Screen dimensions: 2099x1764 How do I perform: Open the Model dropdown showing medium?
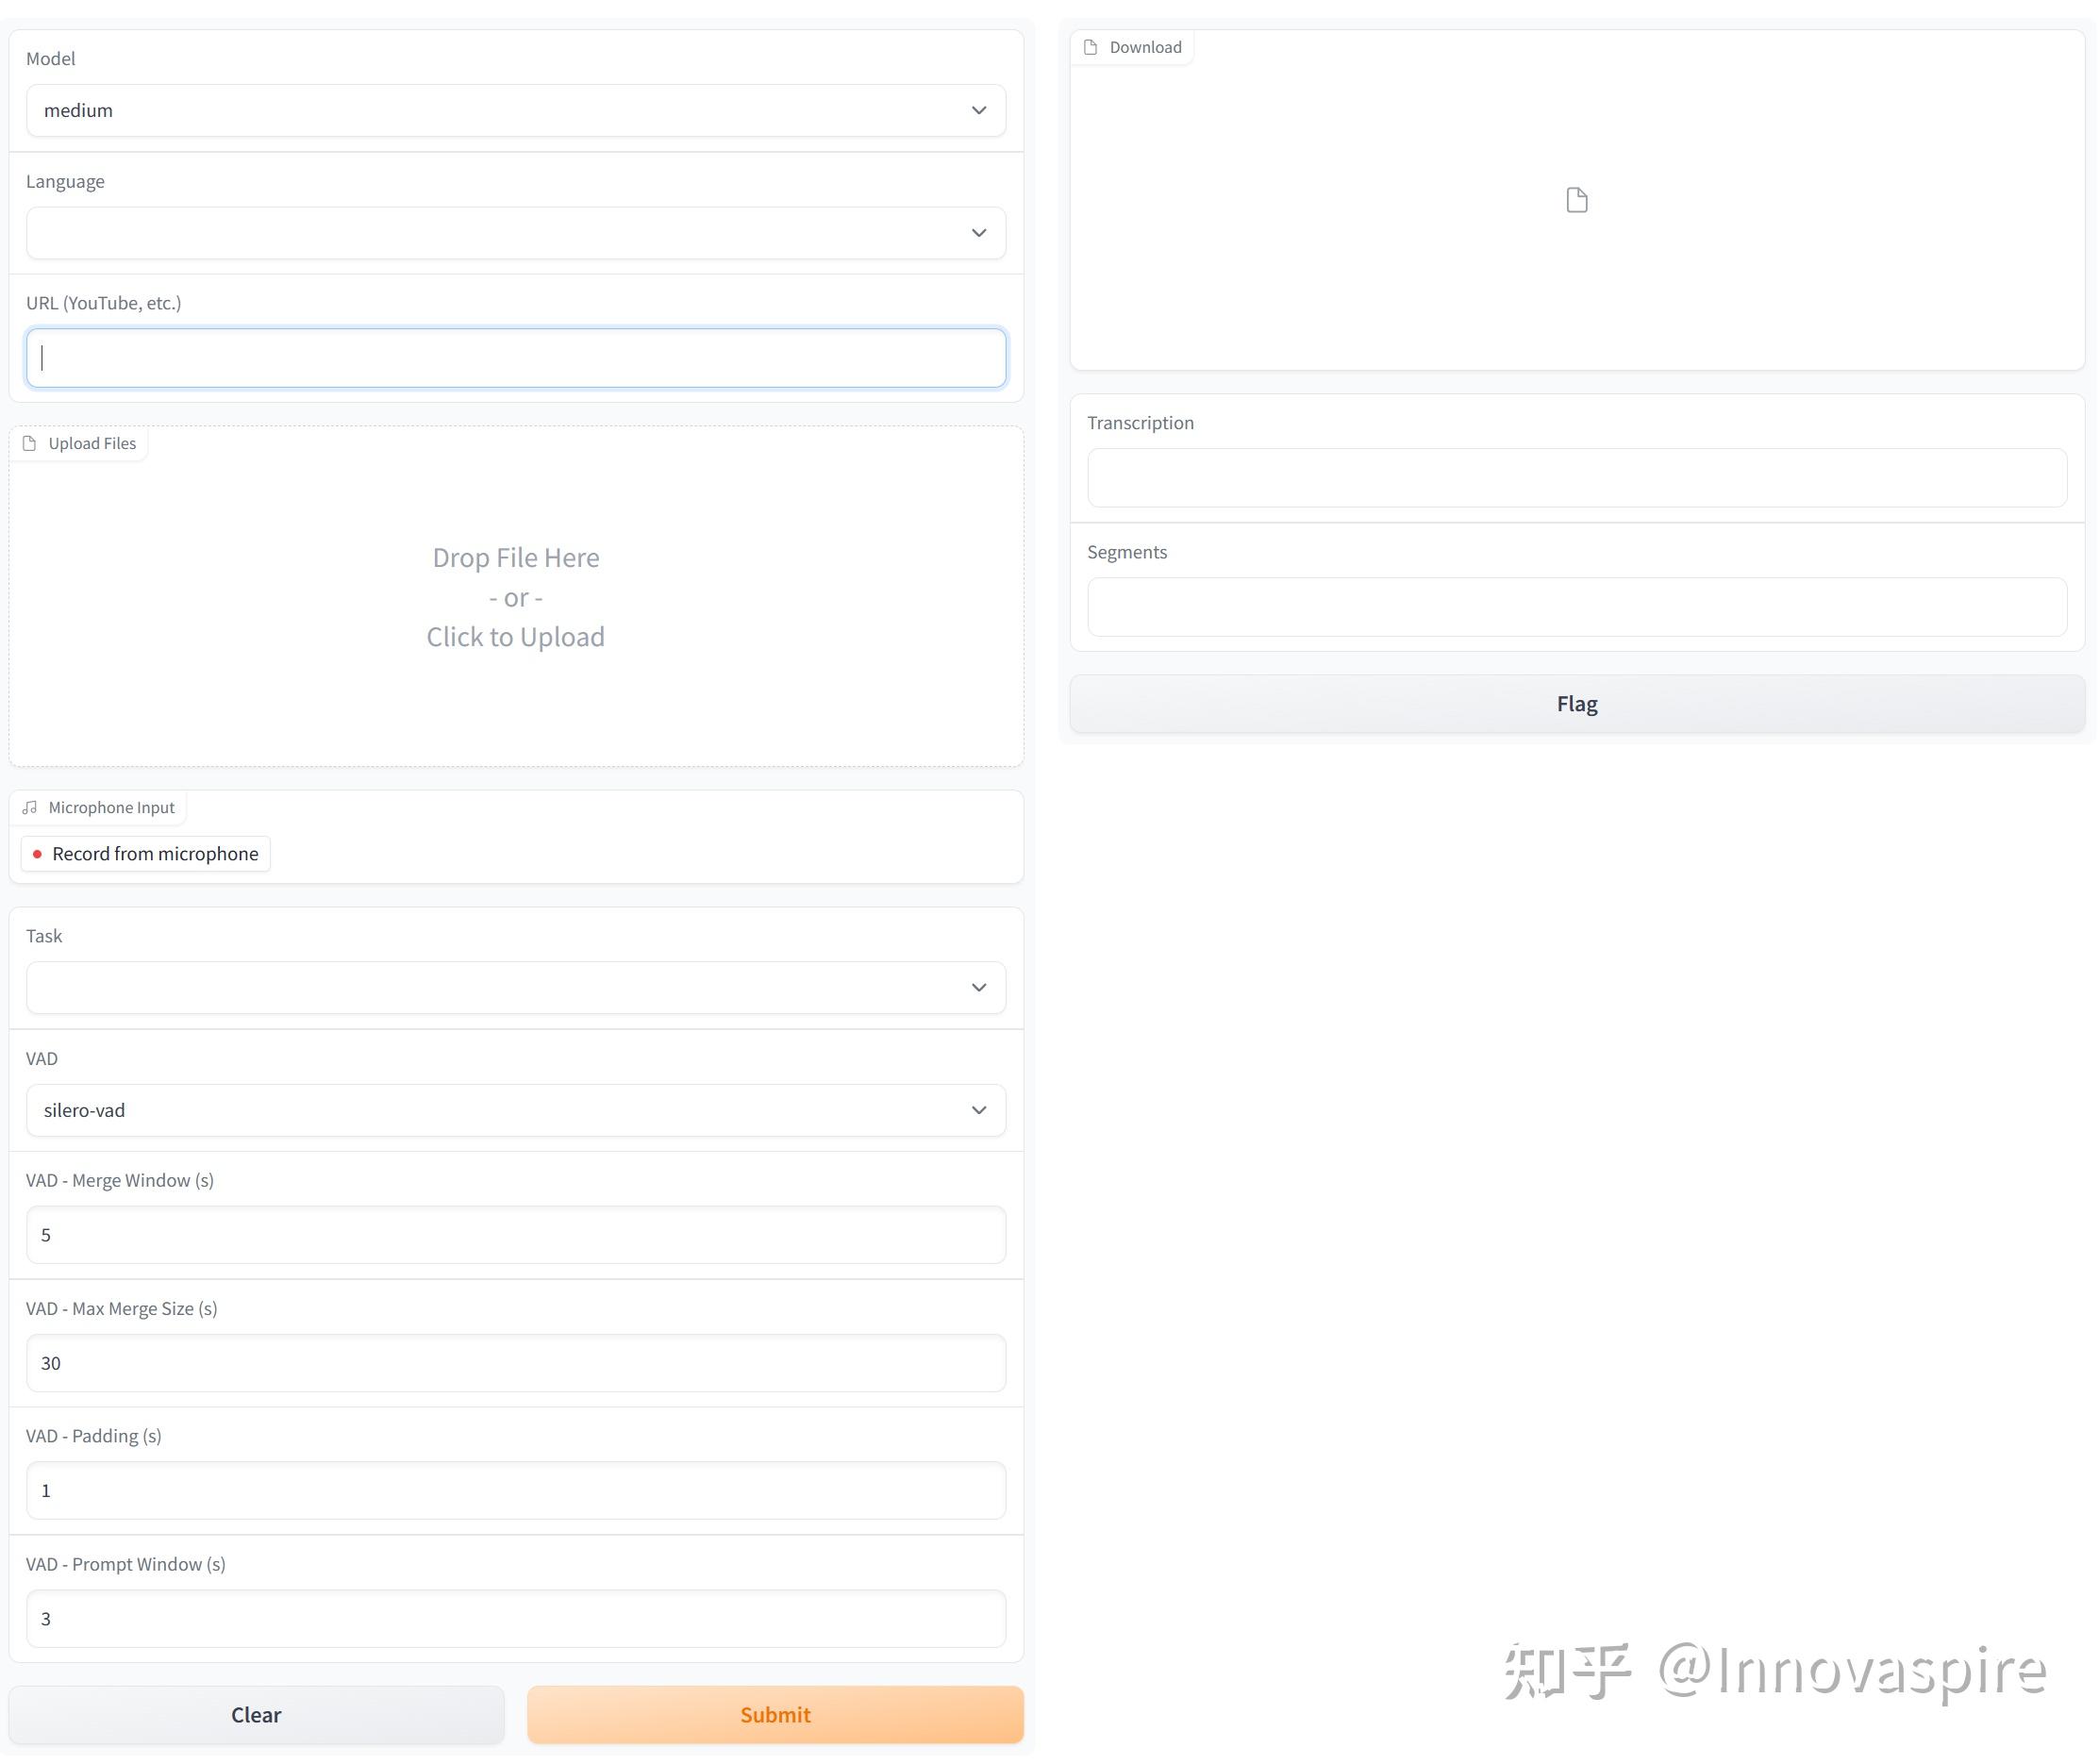[x=515, y=110]
